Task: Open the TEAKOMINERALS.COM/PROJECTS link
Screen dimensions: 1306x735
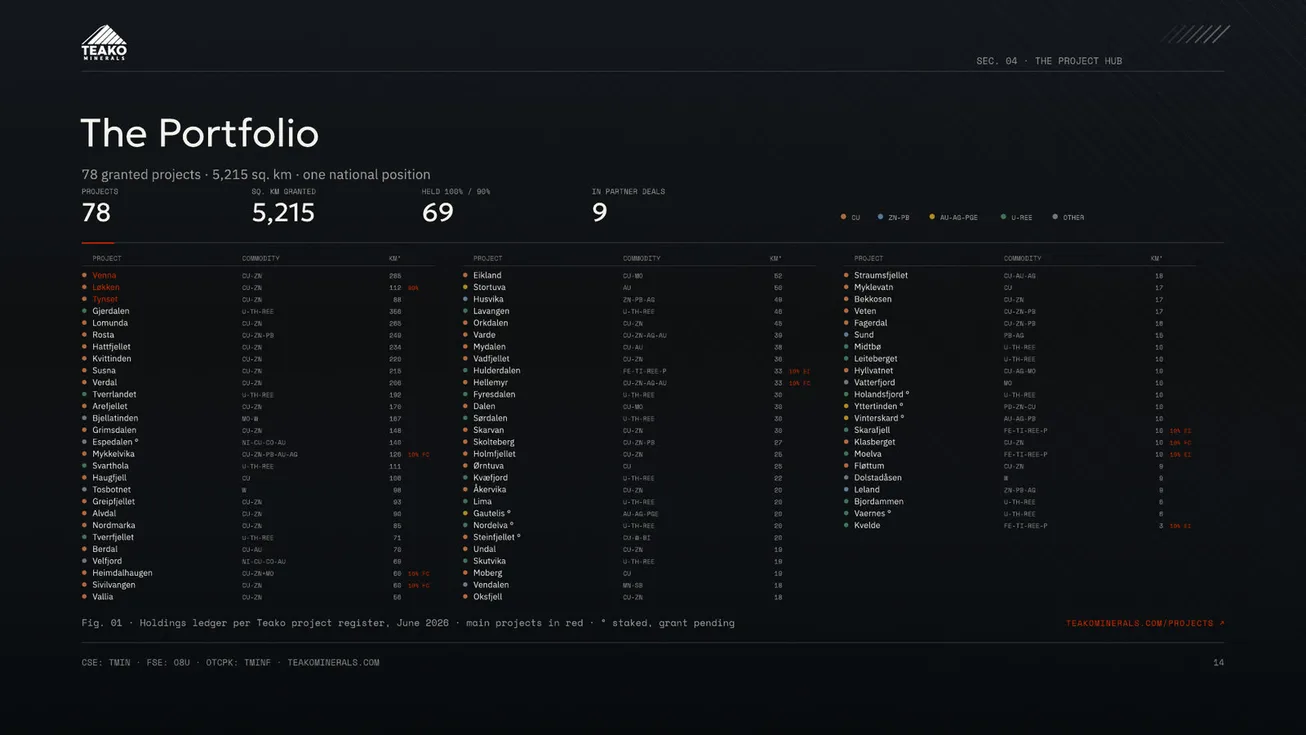Action: pos(1145,623)
